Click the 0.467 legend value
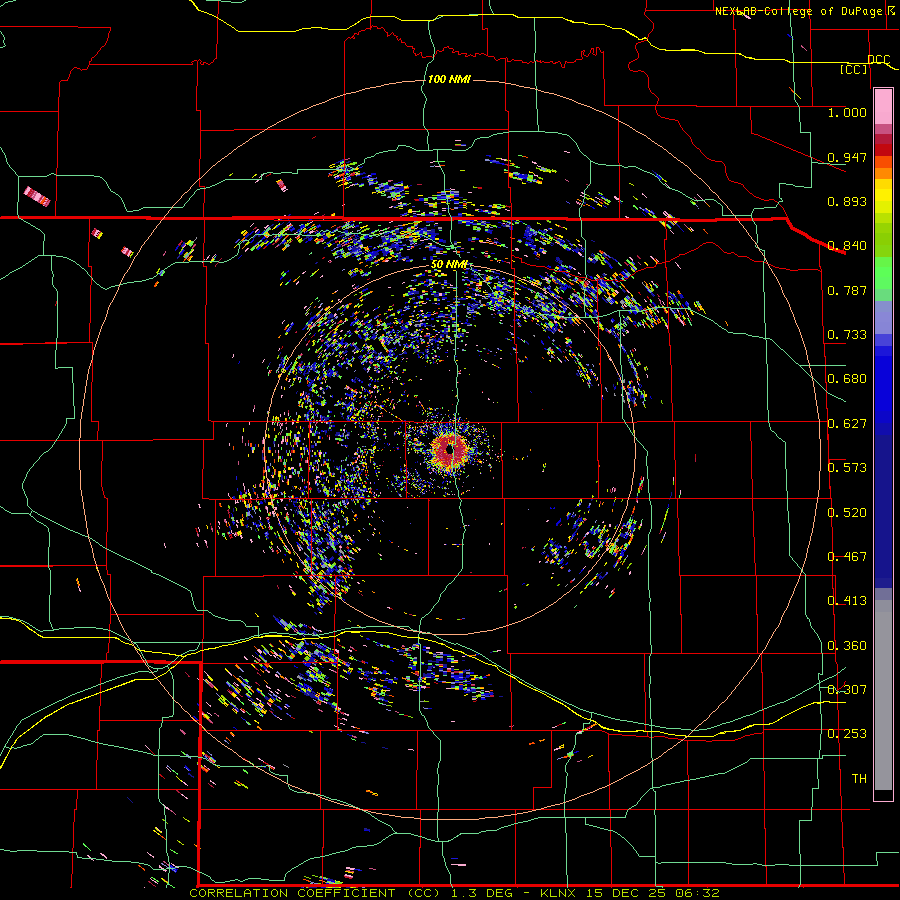Image resolution: width=900 pixels, height=900 pixels. coord(847,557)
